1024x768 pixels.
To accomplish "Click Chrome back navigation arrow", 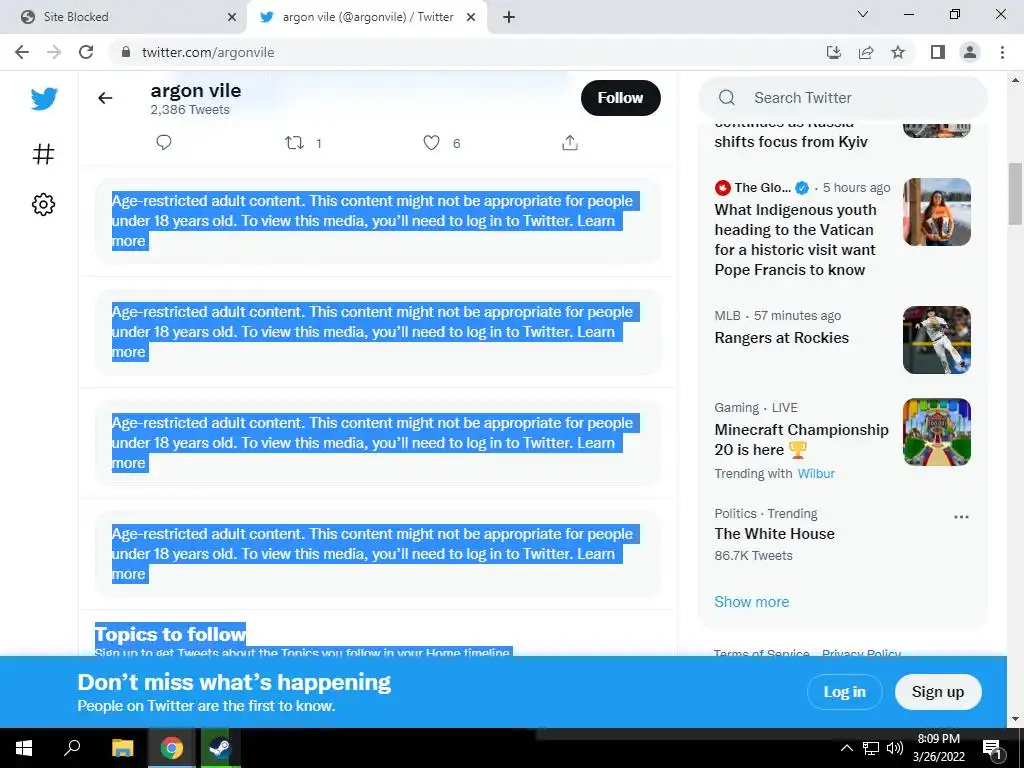I will click(x=22, y=52).
